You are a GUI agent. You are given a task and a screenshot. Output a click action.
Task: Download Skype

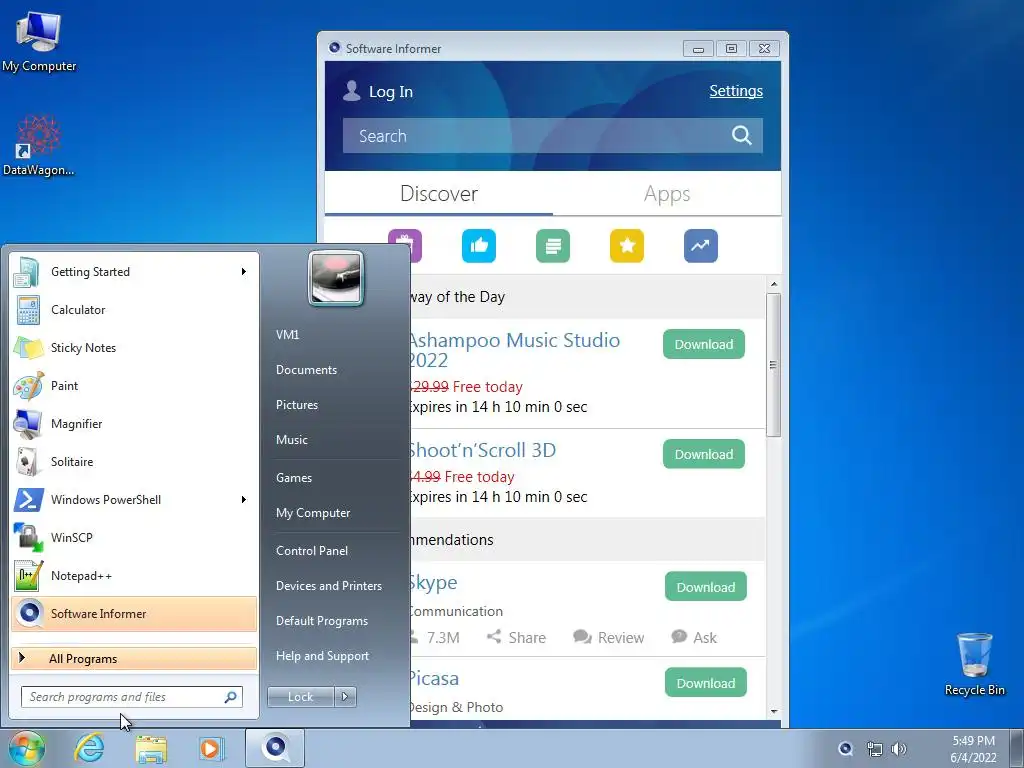tap(705, 586)
